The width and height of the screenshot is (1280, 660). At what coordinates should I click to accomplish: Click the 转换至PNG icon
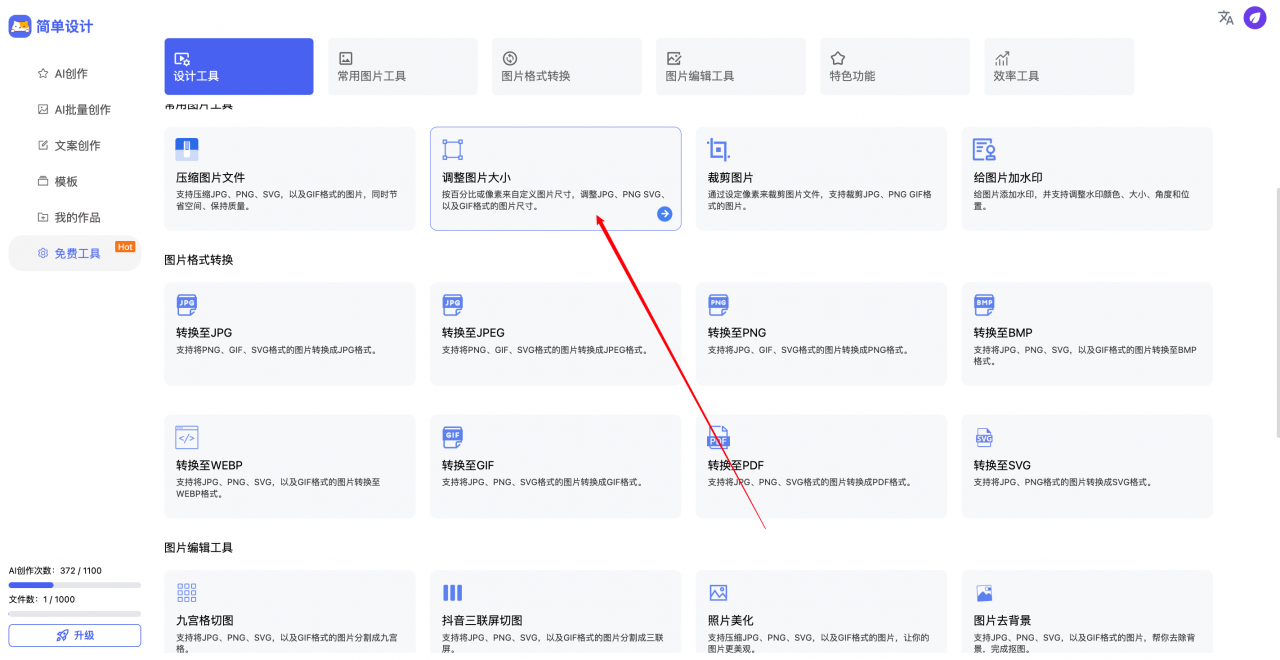(718, 304)
